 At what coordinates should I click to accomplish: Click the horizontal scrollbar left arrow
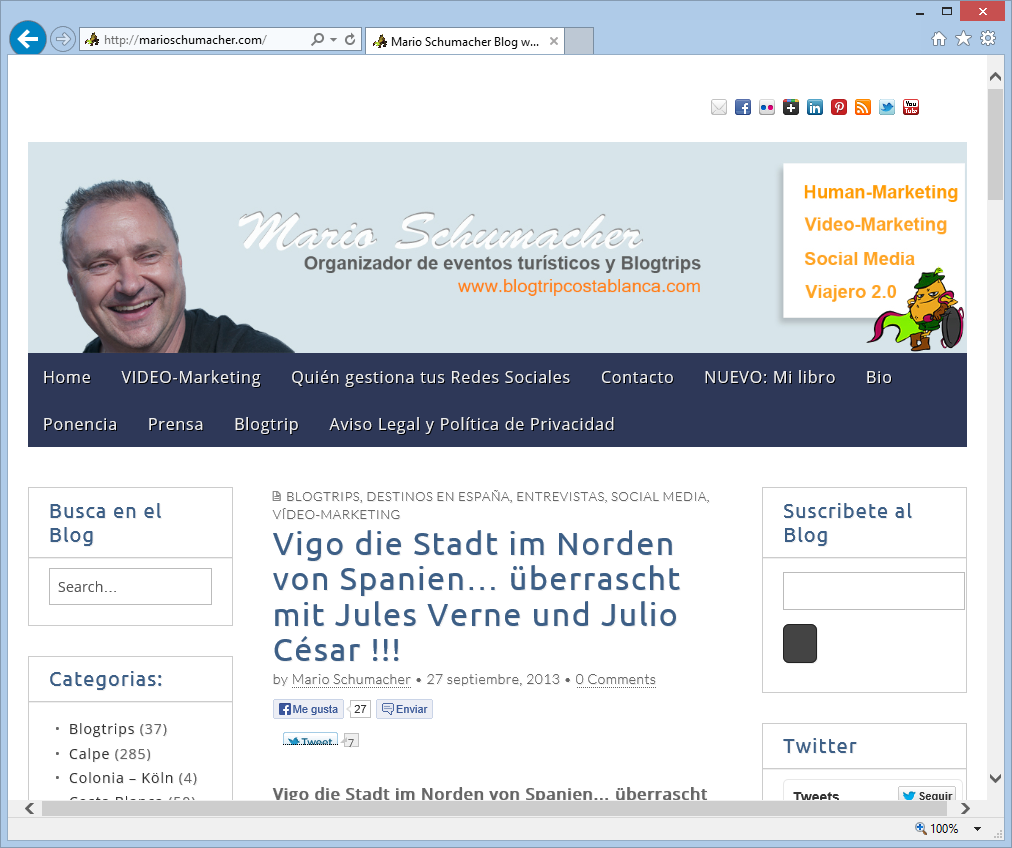pyautogui.click(x=30, y=808)
